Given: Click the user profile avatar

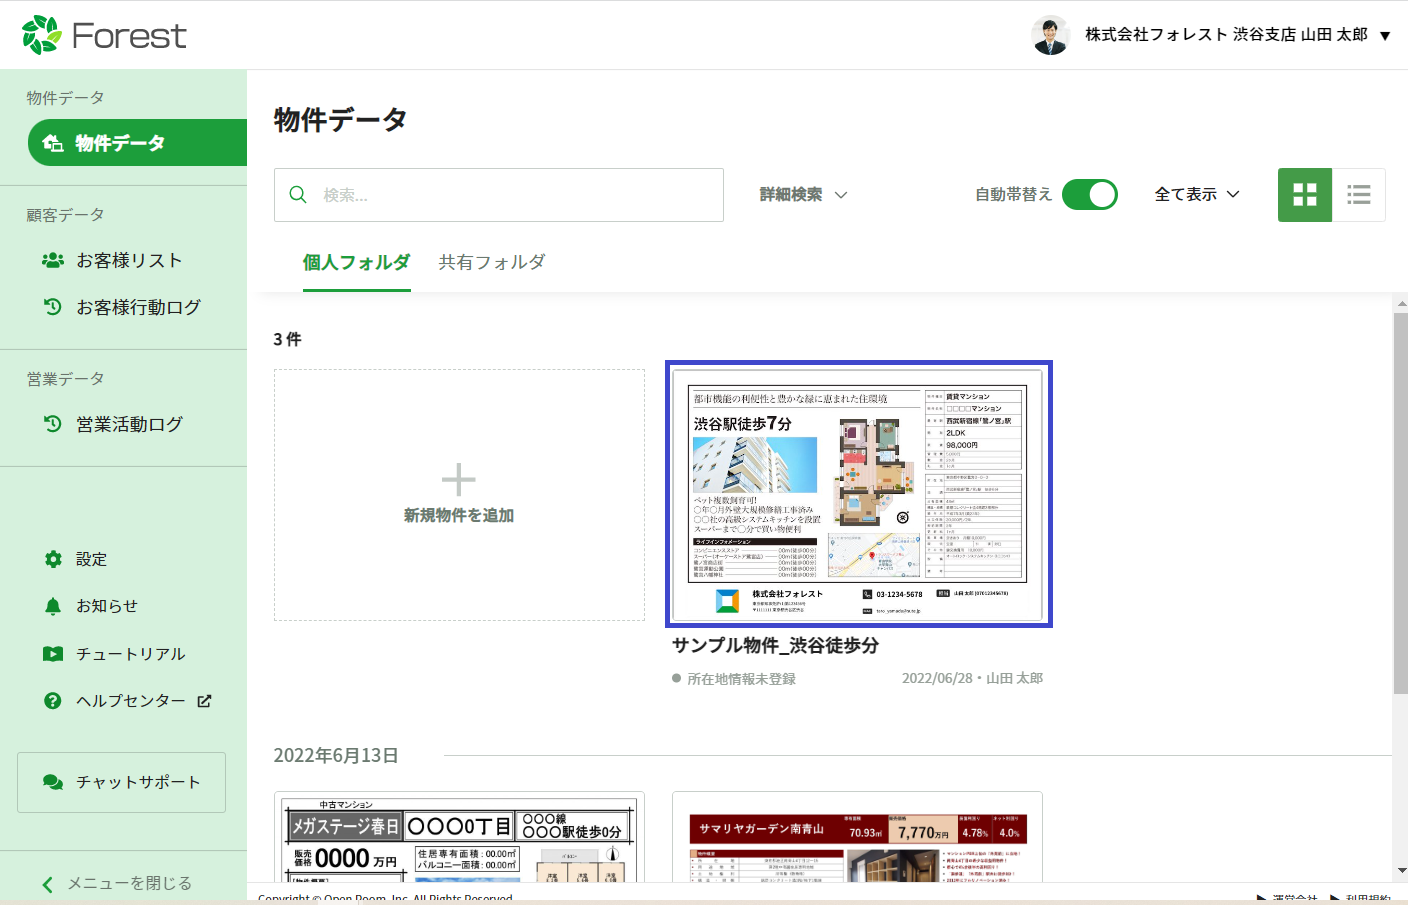Looking at the screenshot, I should tap(1050, 35).
